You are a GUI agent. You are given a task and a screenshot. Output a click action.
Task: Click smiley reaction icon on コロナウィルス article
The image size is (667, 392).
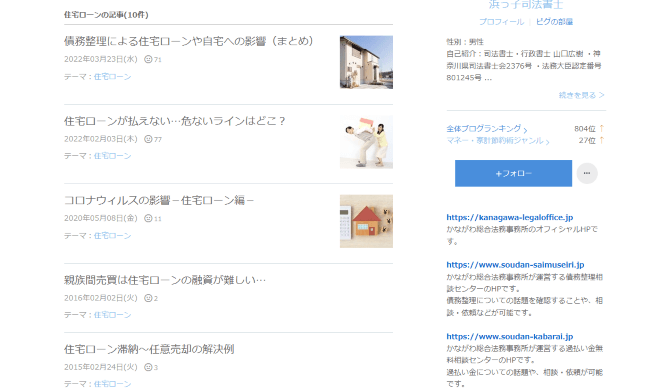[x=148, y=219]
